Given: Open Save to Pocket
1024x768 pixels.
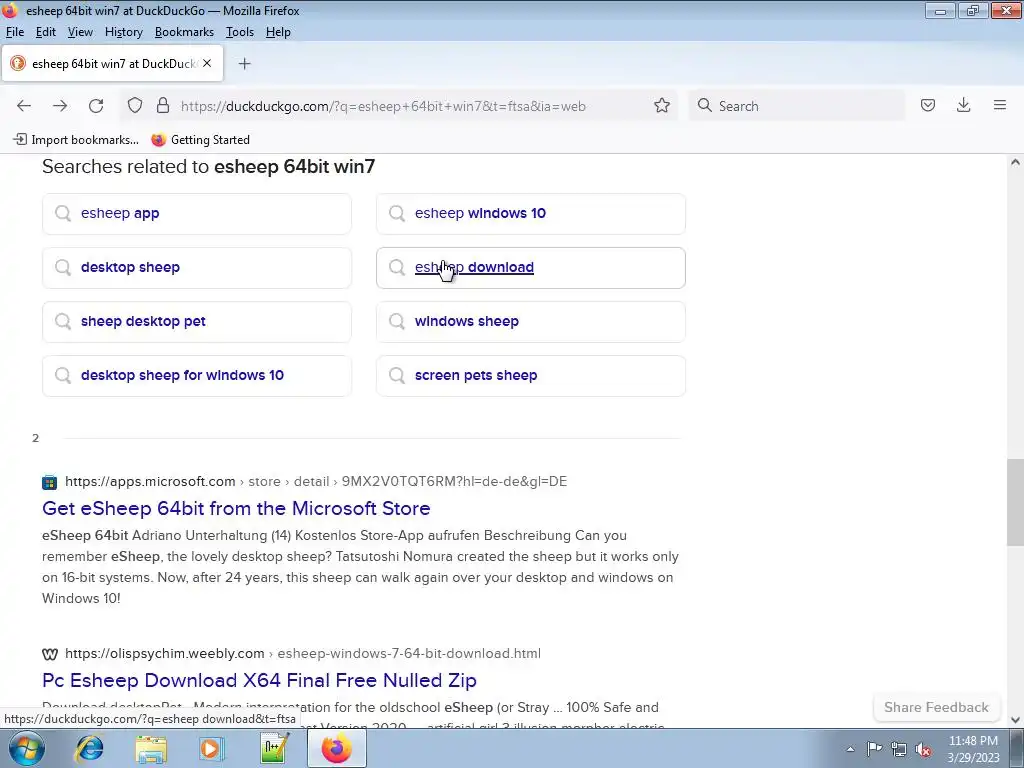Looking at the screenshot, I should coord(928,106).
